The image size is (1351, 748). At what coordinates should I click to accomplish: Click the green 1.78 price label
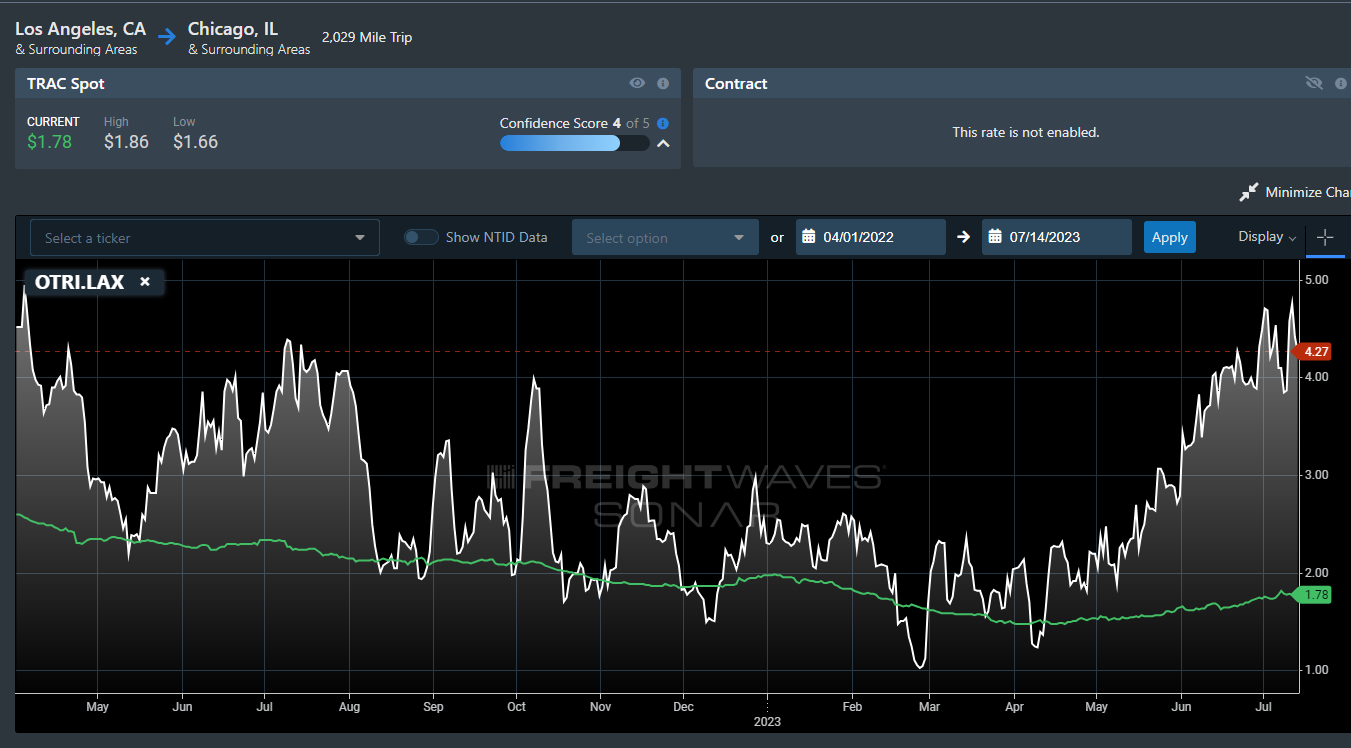[1316, 595]
